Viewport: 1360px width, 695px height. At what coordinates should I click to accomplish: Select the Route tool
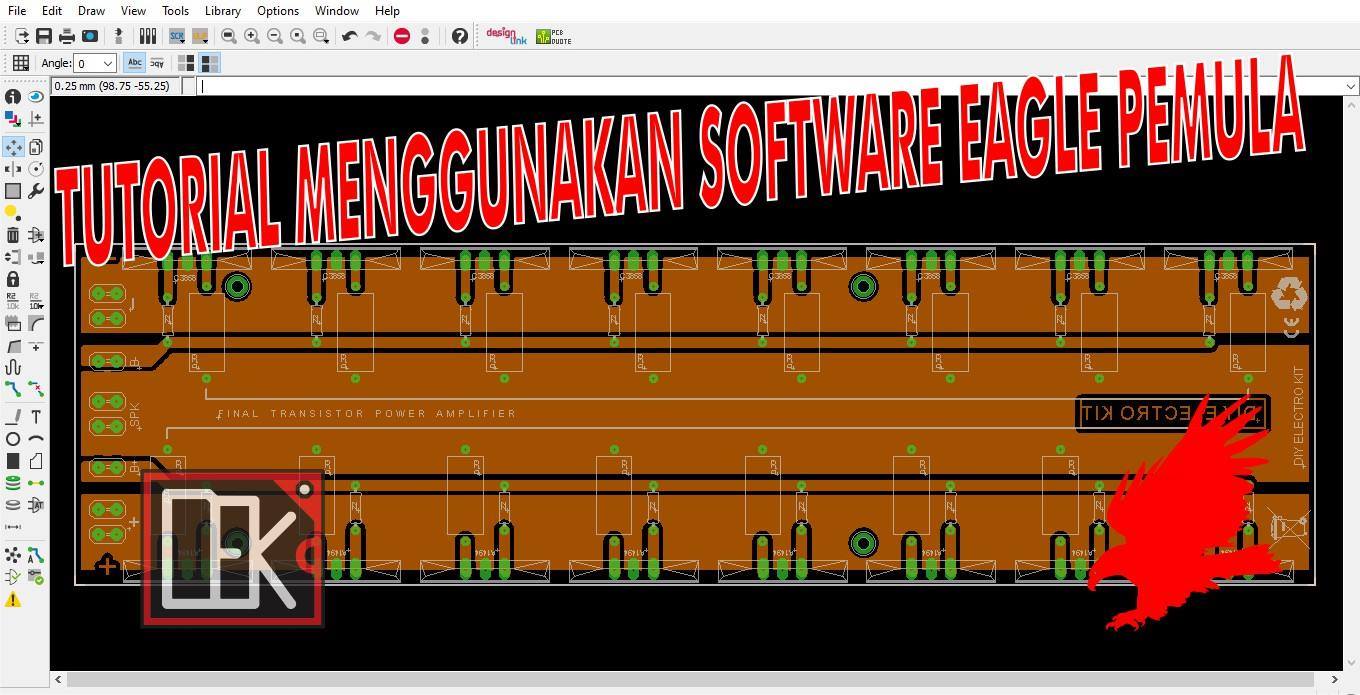(x=13, y=389)
